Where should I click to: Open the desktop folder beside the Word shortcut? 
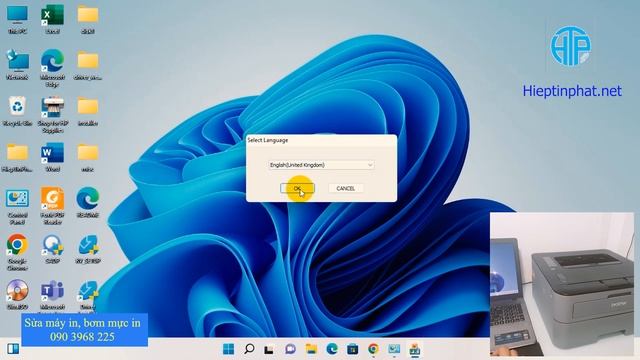click(x=88, y=157)
